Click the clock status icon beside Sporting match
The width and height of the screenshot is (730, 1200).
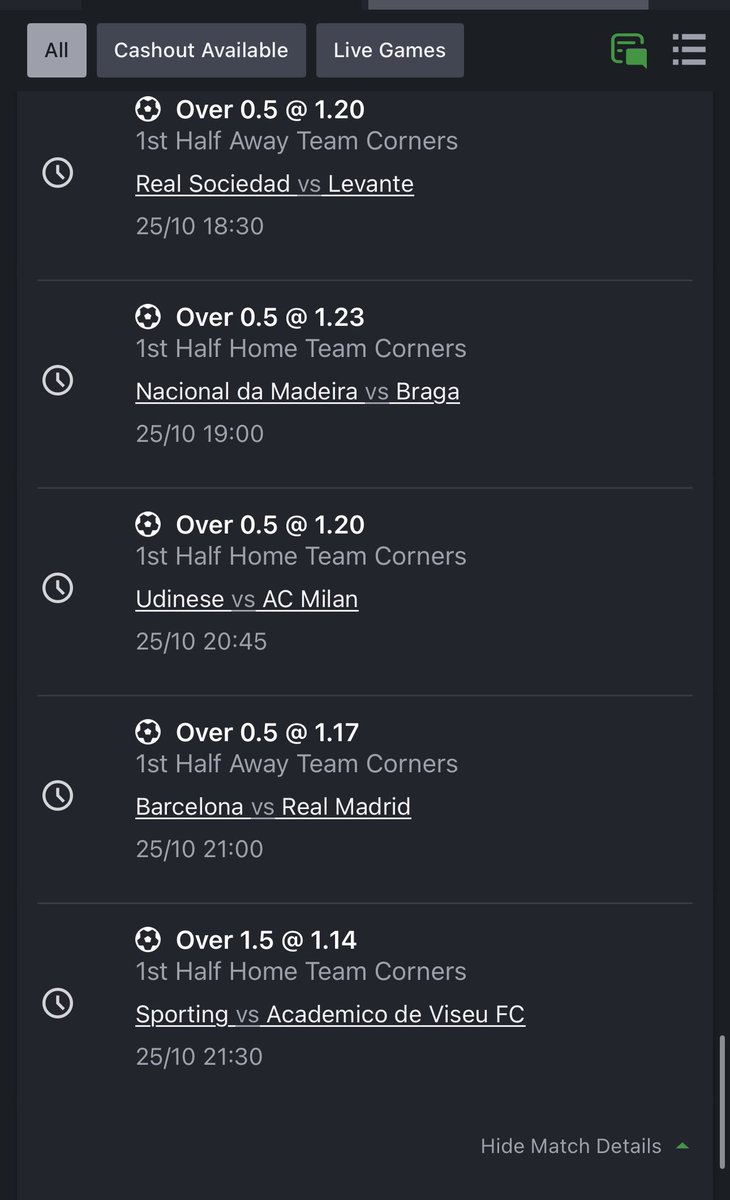(x=58, y=1003)
